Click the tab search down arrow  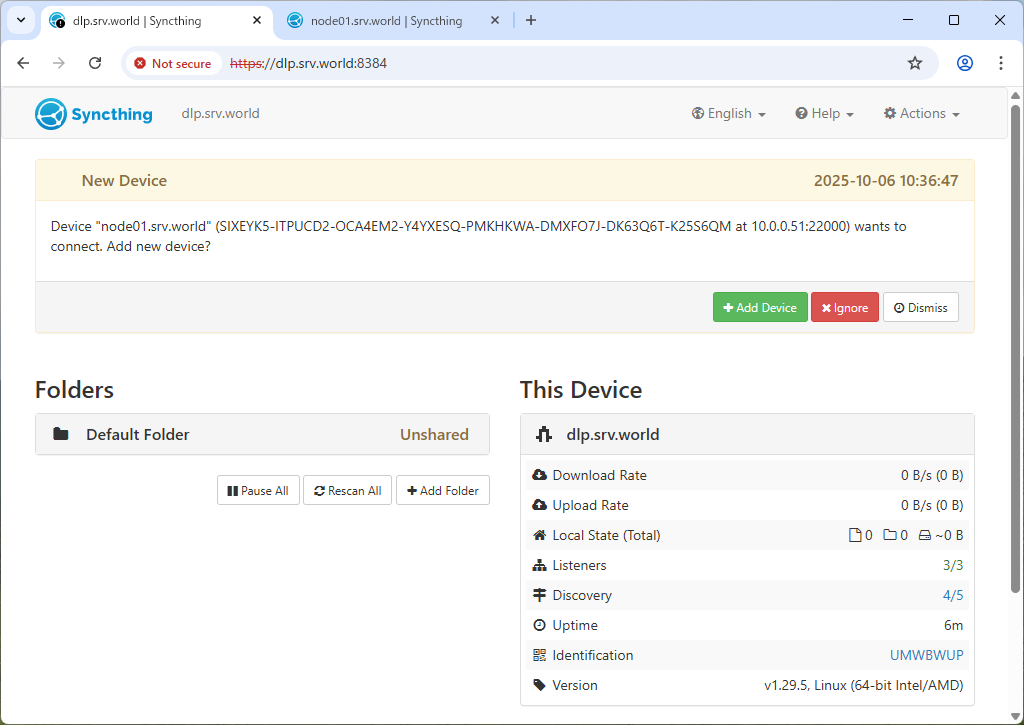(x=20, y=20)
